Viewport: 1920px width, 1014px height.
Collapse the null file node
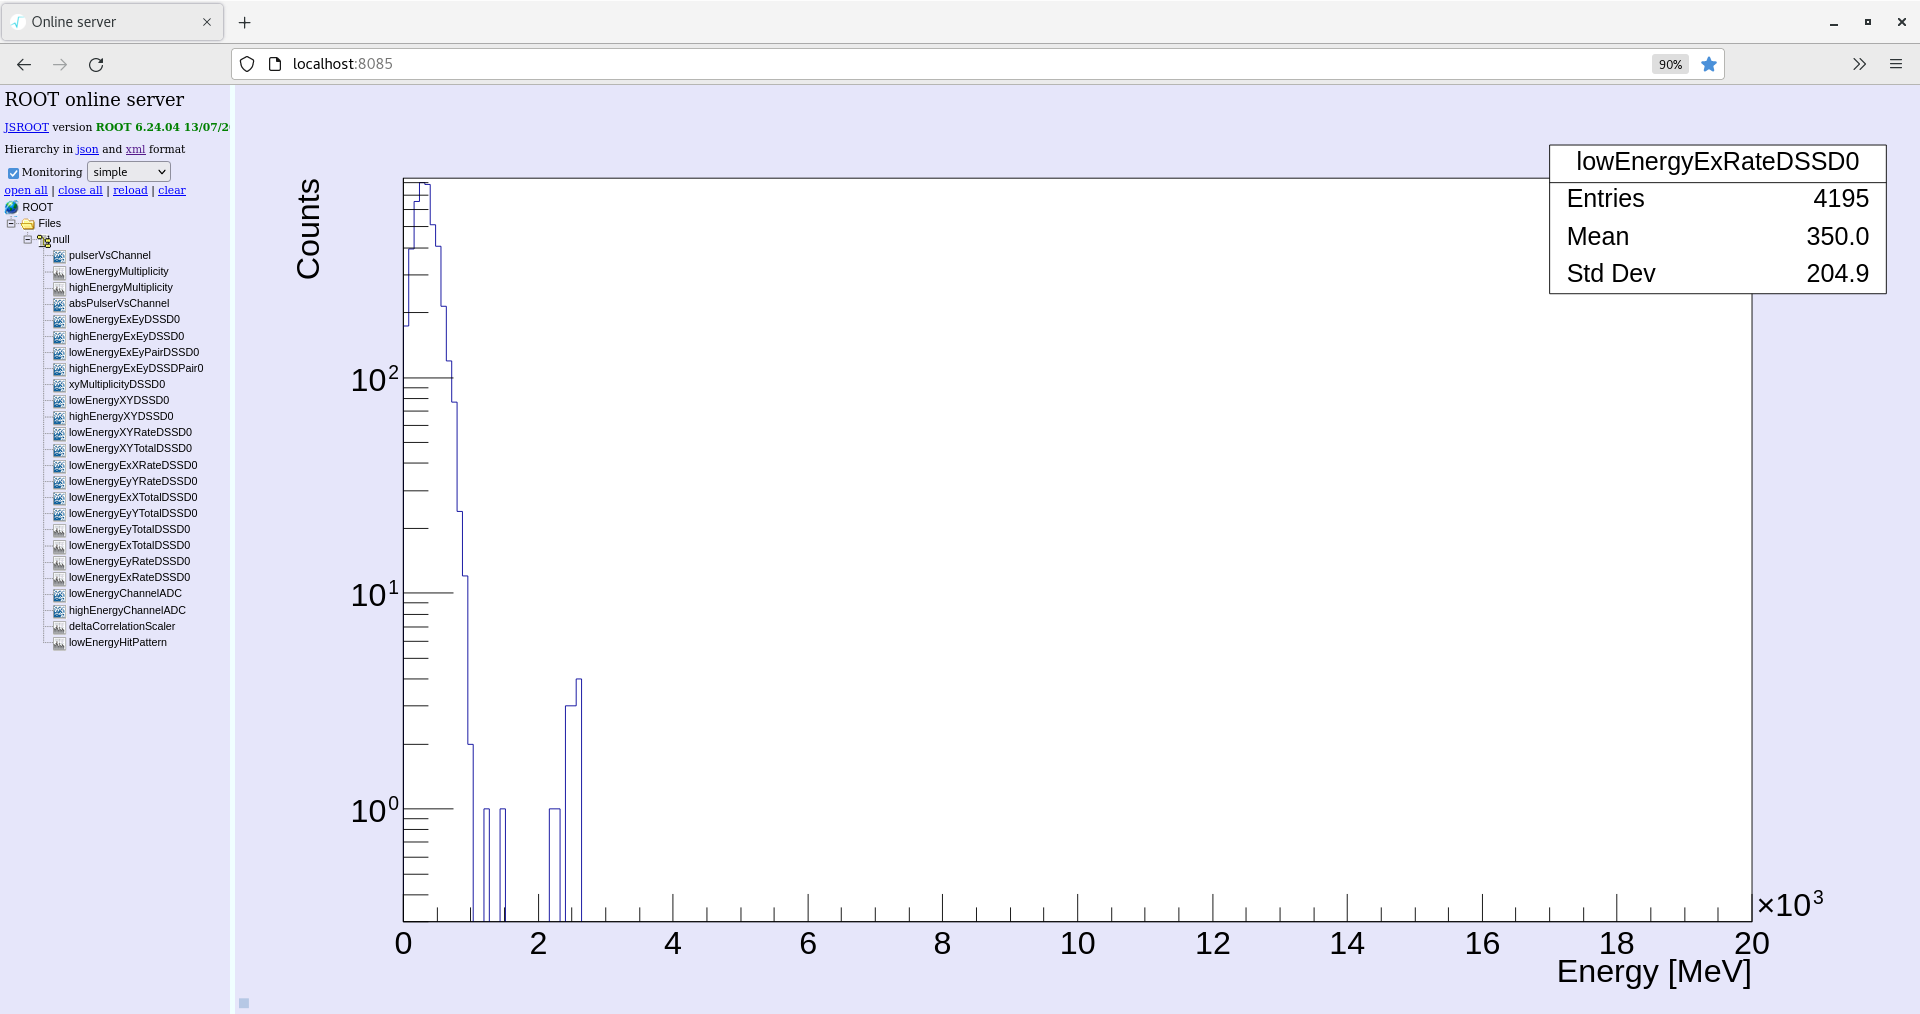(x=27, y=239)
